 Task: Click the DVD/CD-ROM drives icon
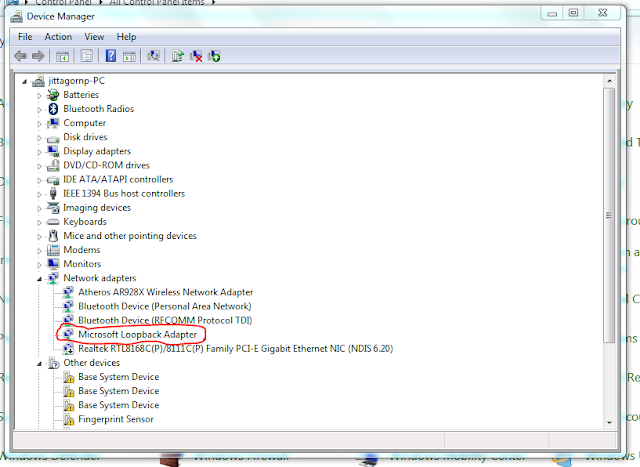point(53,165)
